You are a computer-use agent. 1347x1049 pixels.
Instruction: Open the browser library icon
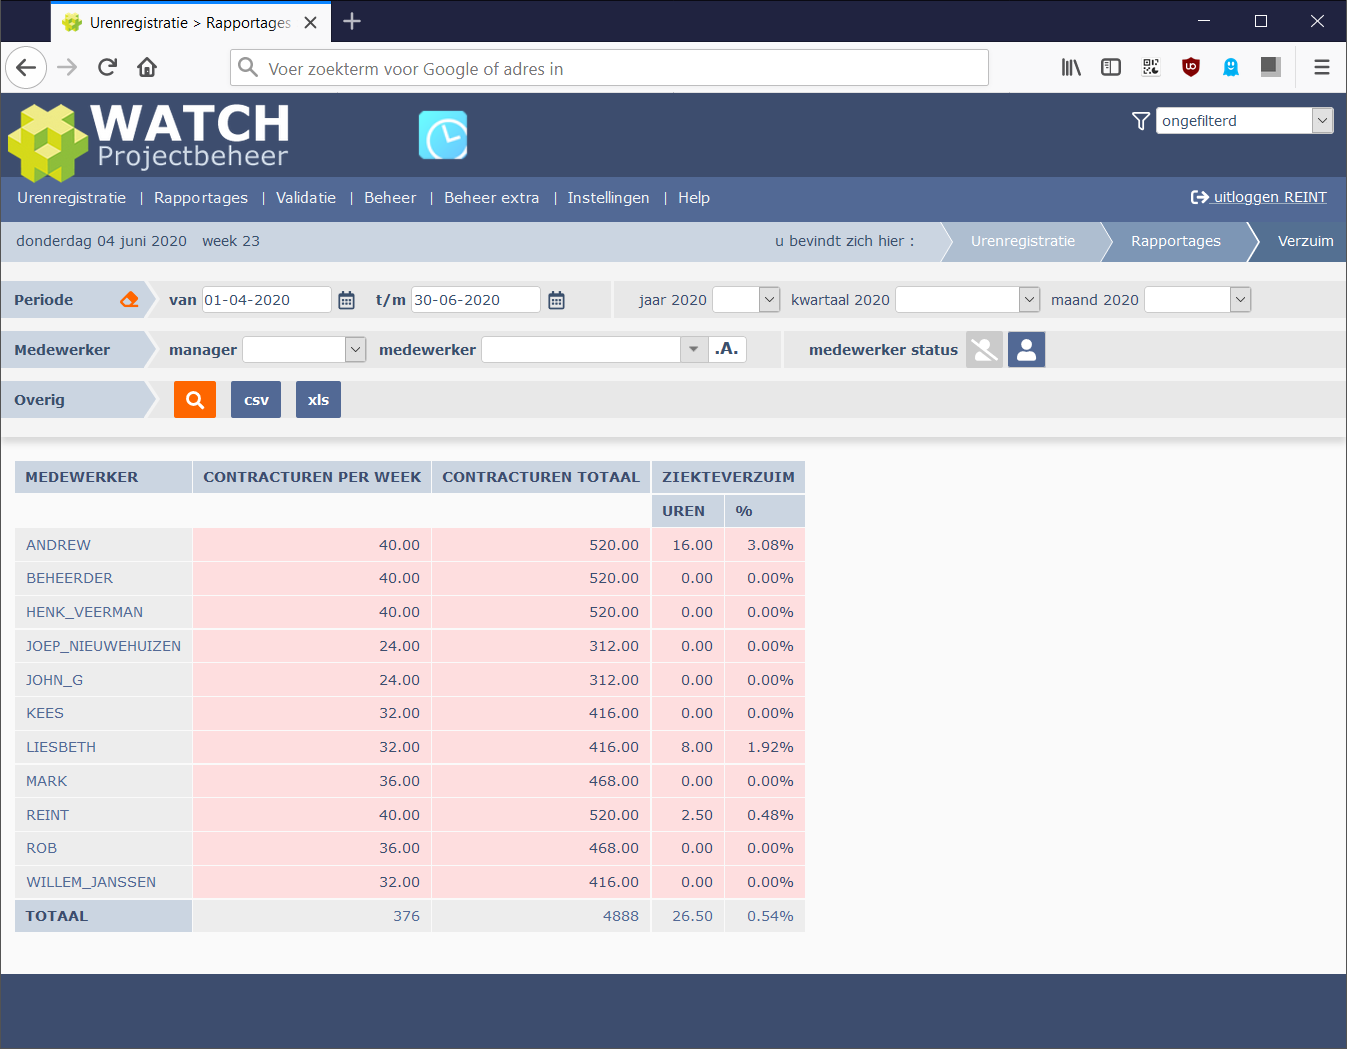[x=1071, y=67]
